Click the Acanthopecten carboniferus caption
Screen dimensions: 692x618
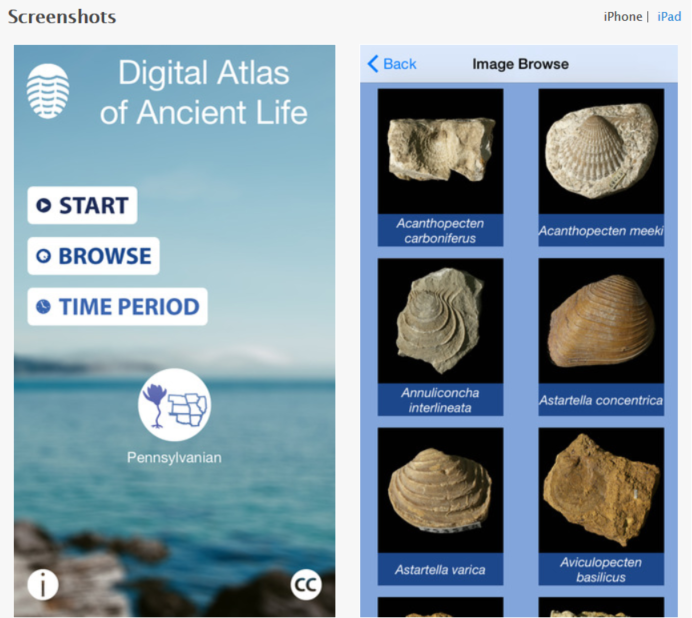[x=440, y=230]
